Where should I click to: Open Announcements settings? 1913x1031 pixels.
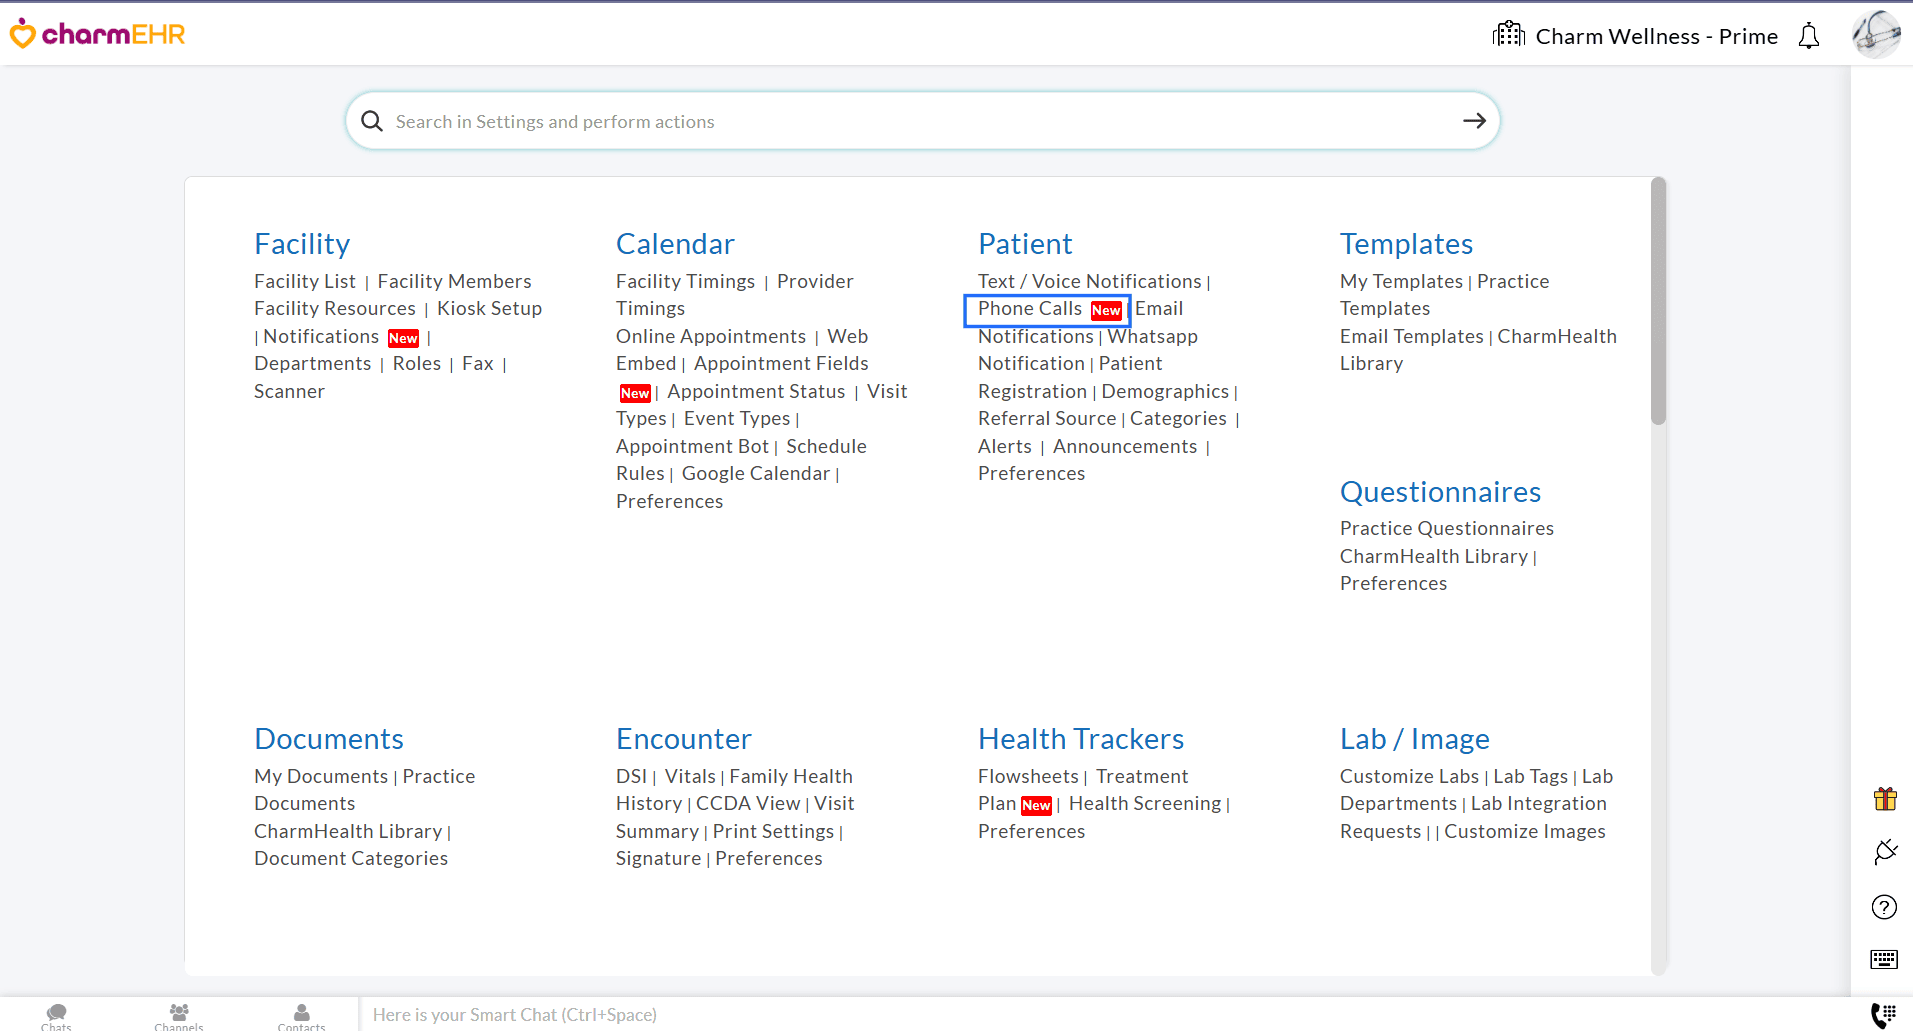point(1125,446)
